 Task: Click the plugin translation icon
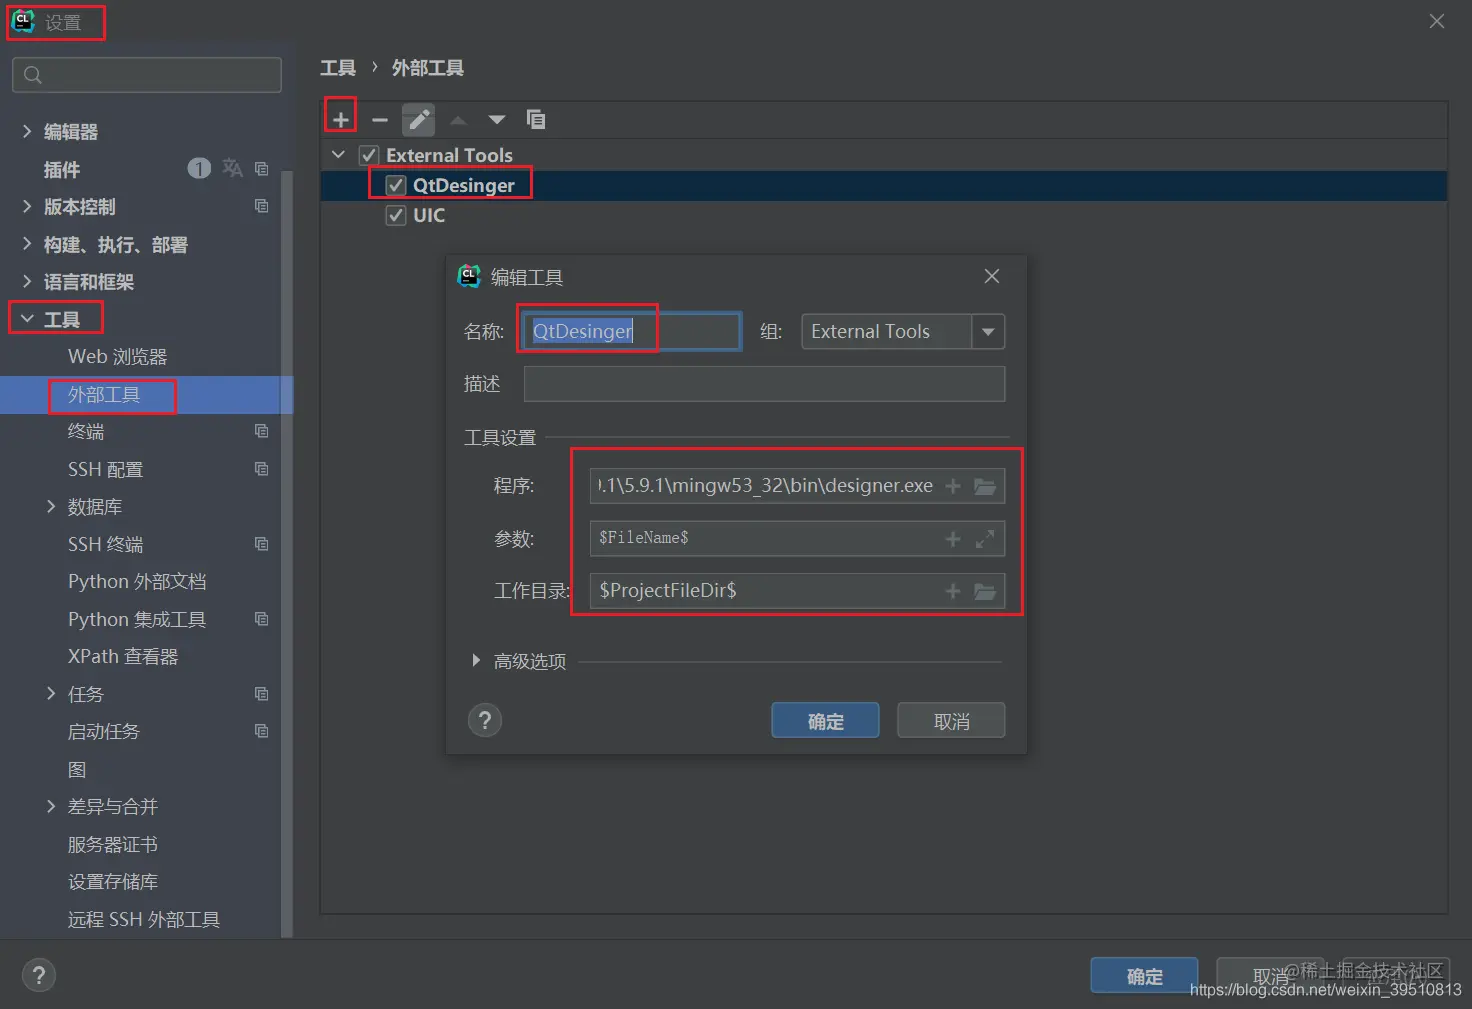click(233, 168)
